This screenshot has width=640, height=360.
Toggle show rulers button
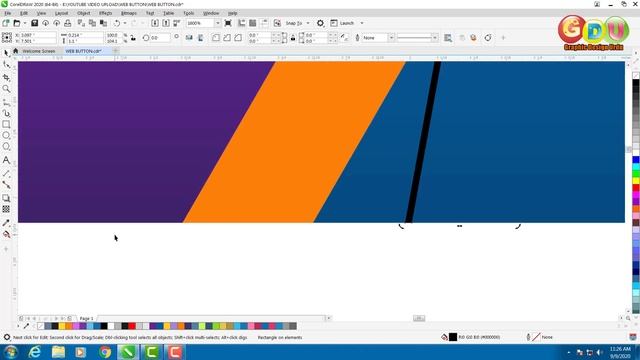coord(242,23)
